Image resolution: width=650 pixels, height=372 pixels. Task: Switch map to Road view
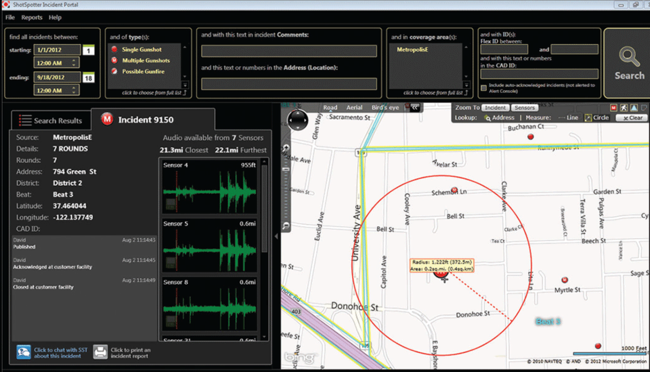[x=330, y=107]
